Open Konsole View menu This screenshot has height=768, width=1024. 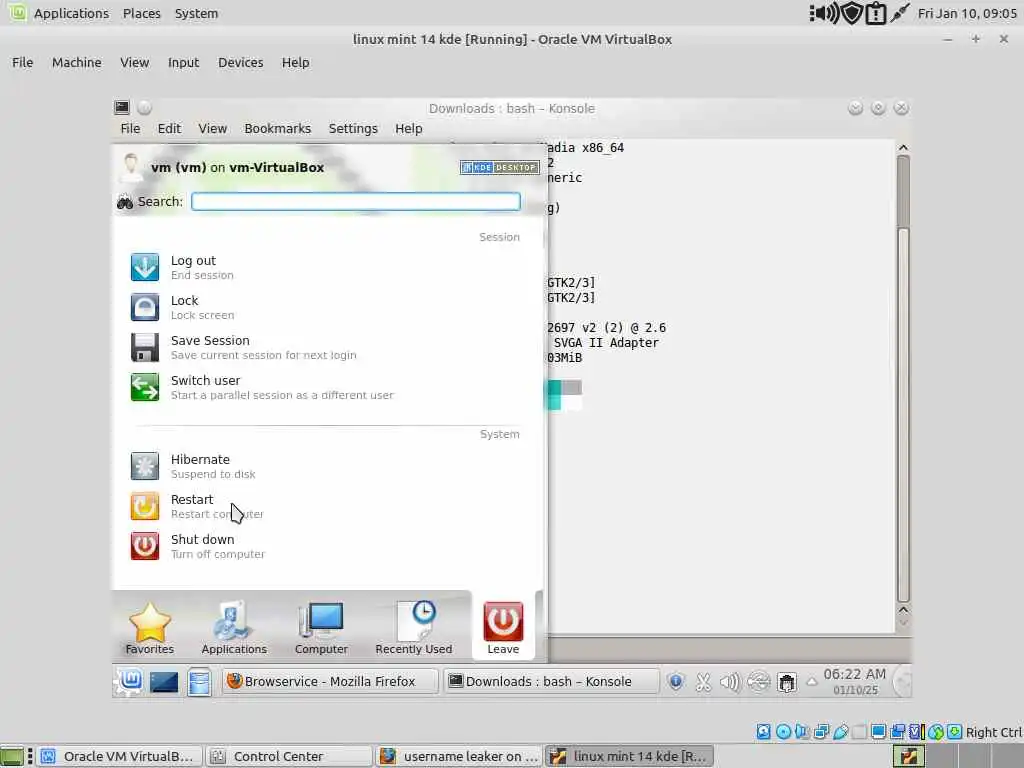pyautogui.click(x=212, y=129)
